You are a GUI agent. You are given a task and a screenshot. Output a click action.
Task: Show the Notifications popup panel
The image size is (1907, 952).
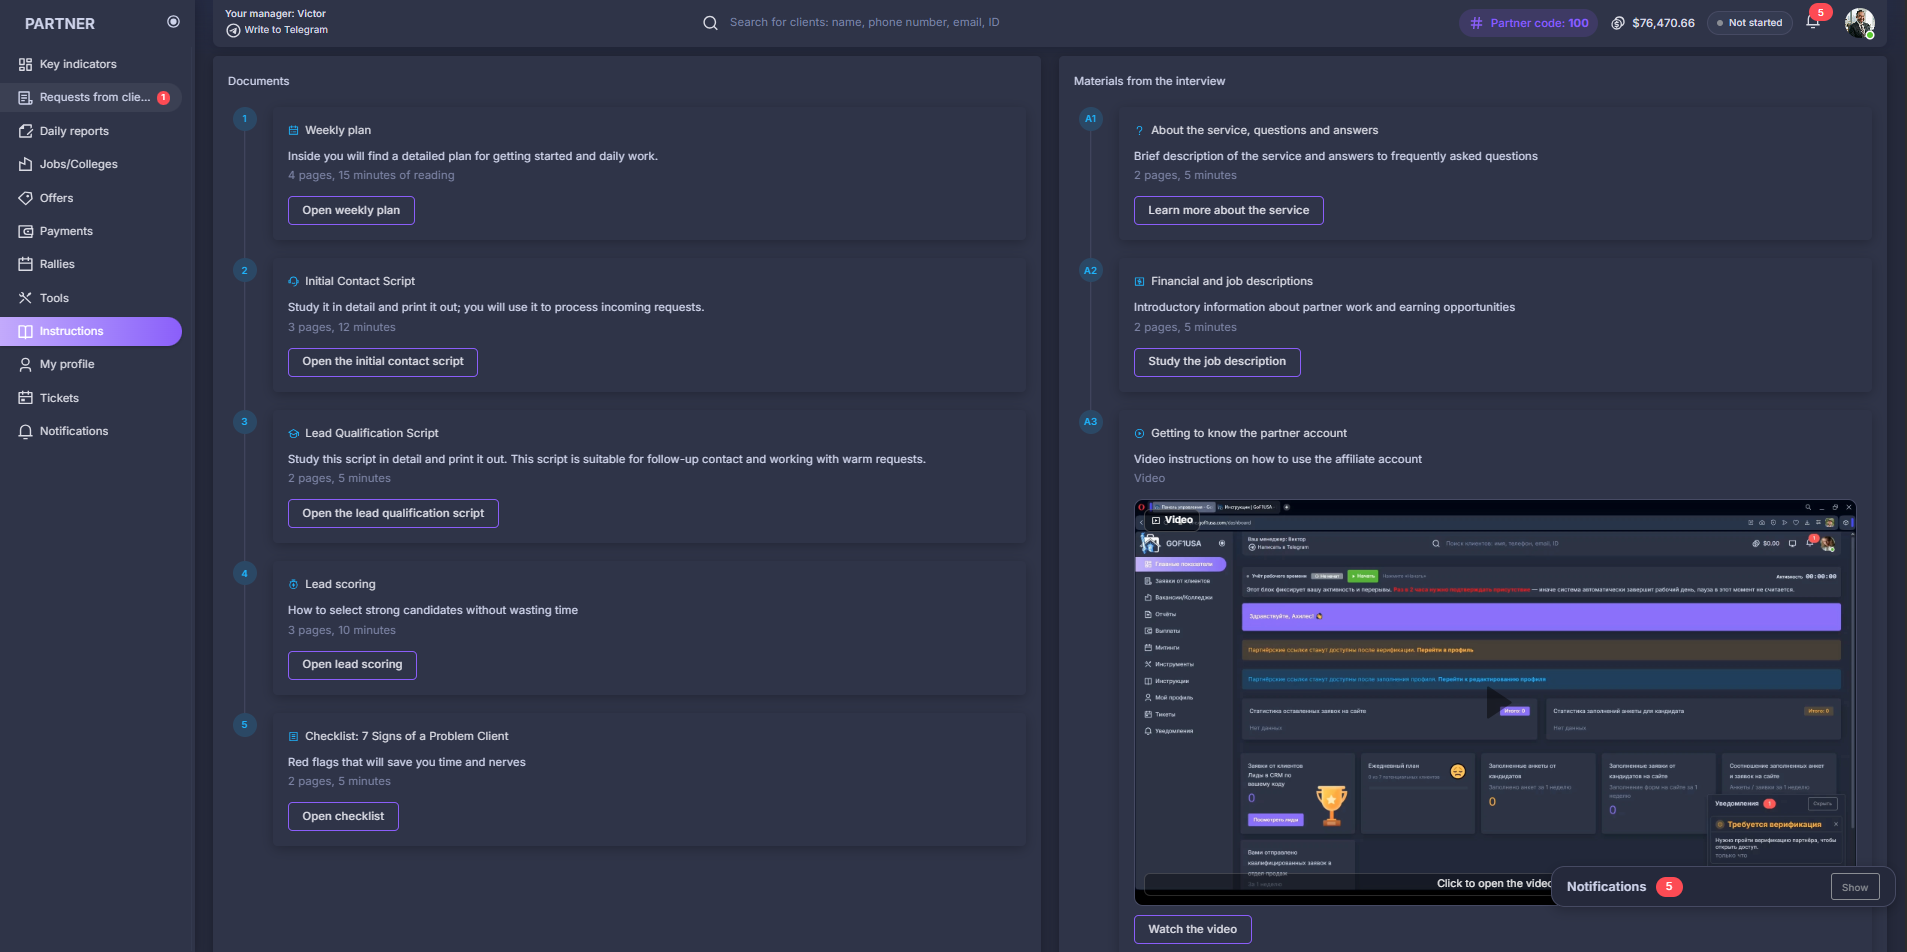1854,887
